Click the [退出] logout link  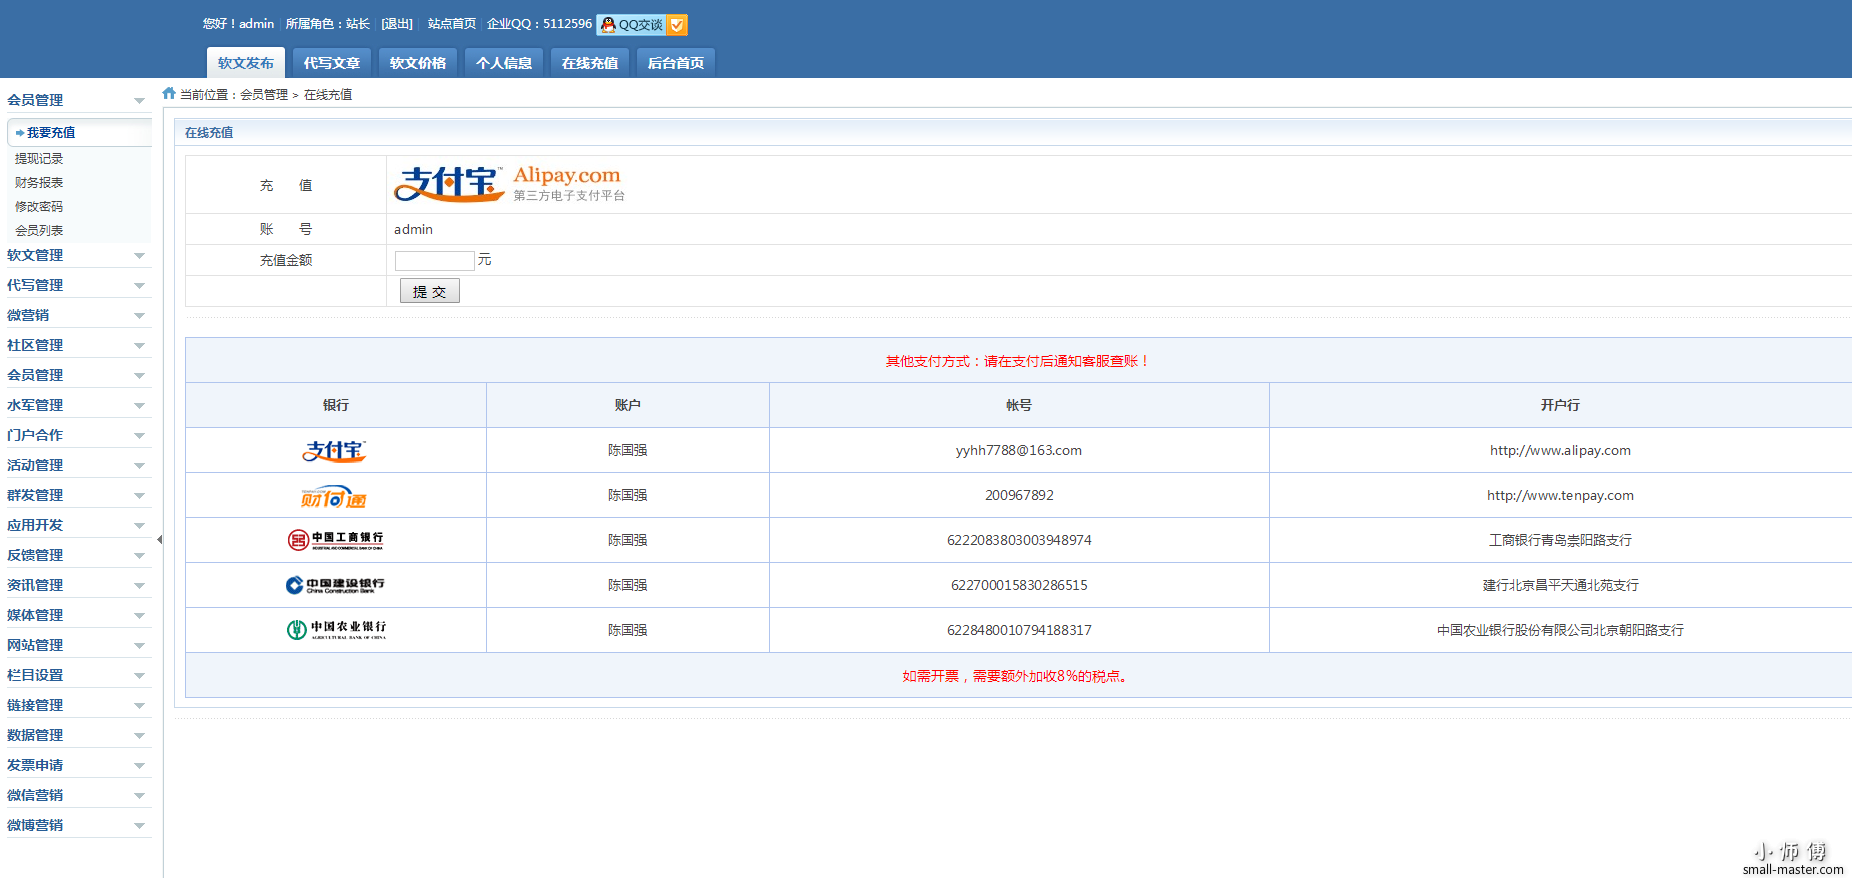pos(397,24)
